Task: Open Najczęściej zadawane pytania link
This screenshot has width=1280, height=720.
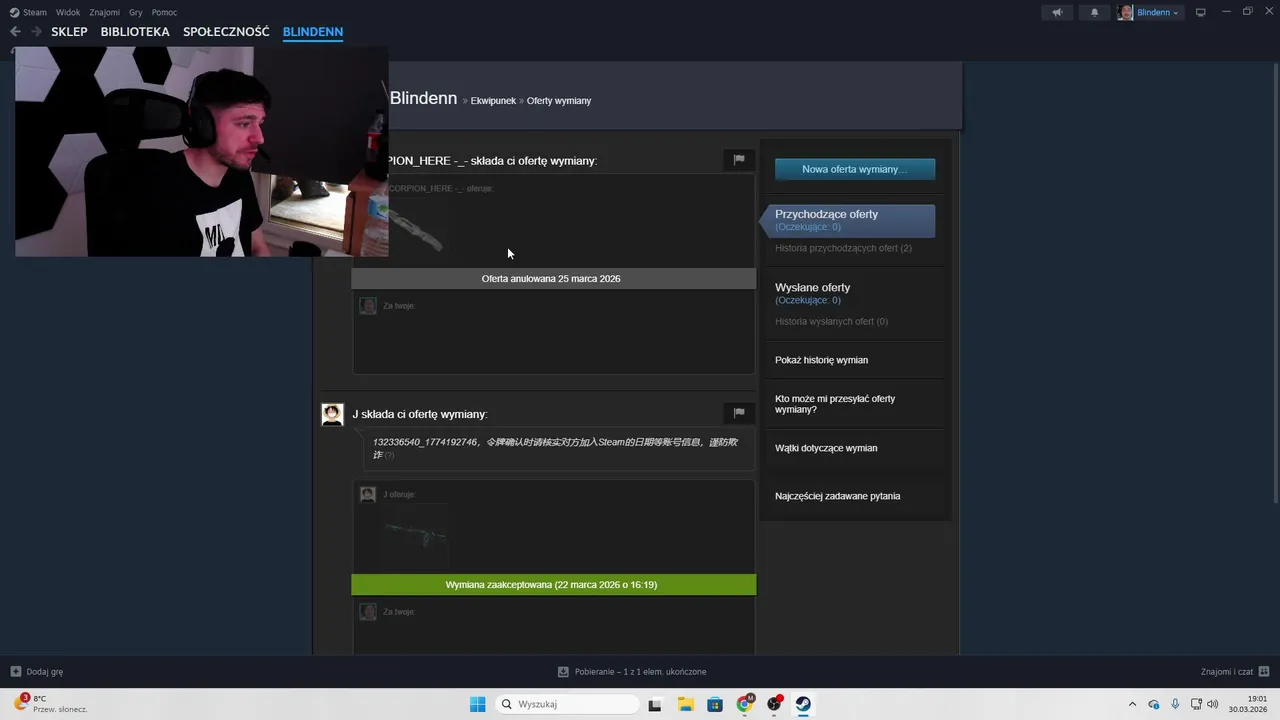Action: 837,496
